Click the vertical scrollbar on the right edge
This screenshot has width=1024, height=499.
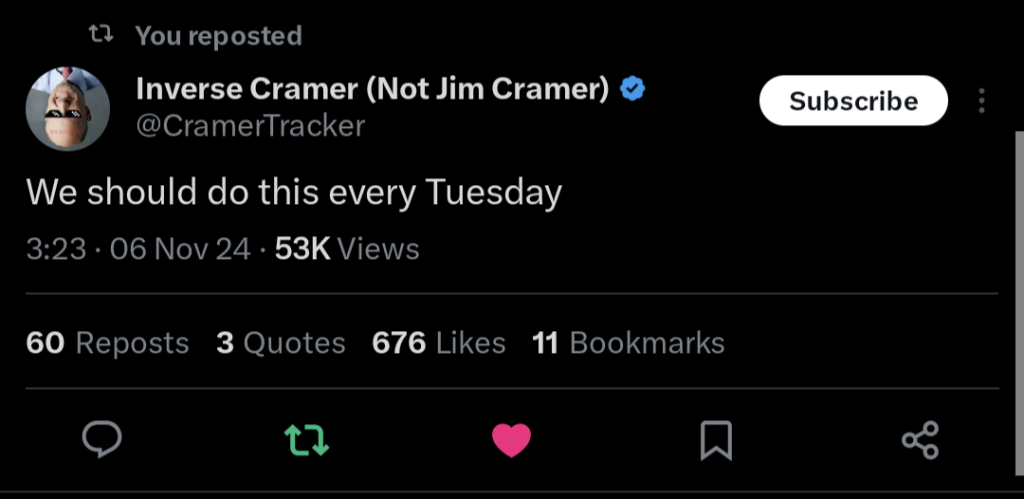(1019, 304)
